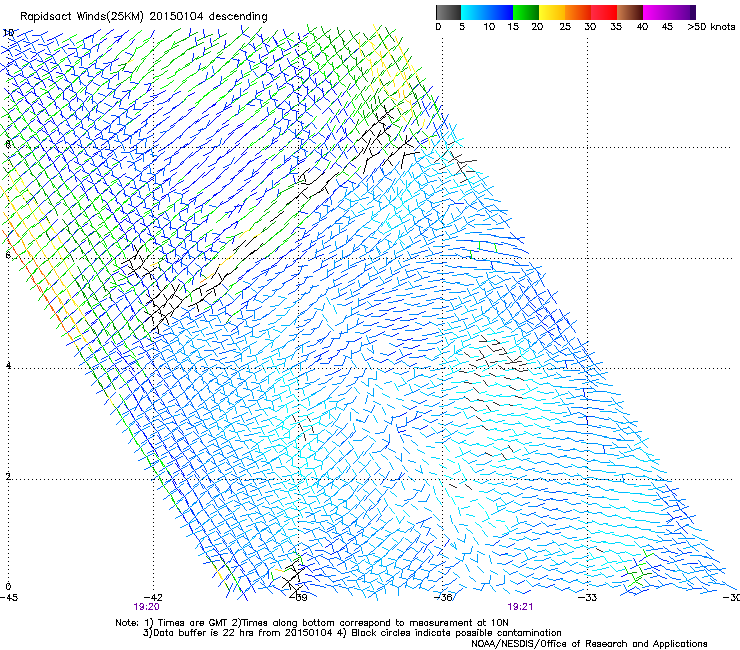Image resolution: width=740 pixels, height=650 pixels.
Task: Click the '-45' longitude axis label
Action: [9, 598]
